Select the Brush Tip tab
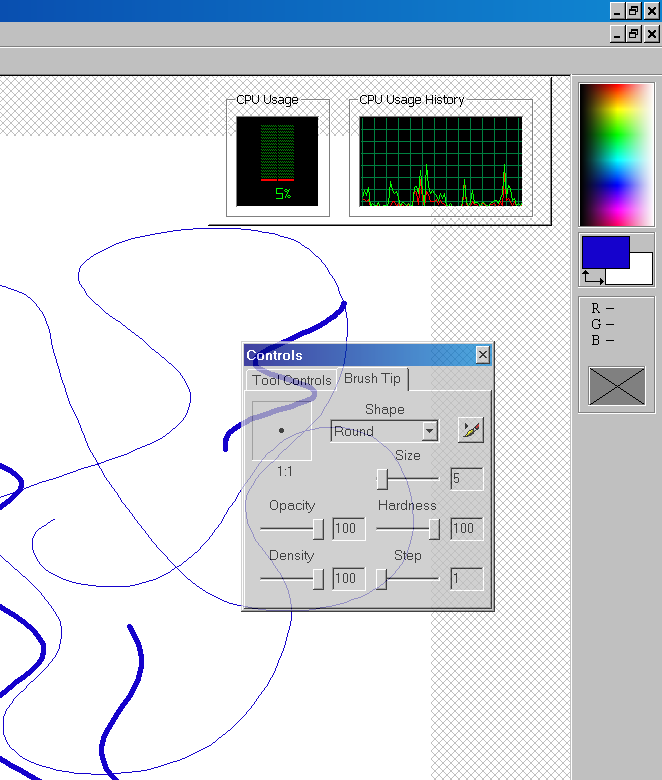The height and width of the screenshot is (780, 662). [373, 379]
